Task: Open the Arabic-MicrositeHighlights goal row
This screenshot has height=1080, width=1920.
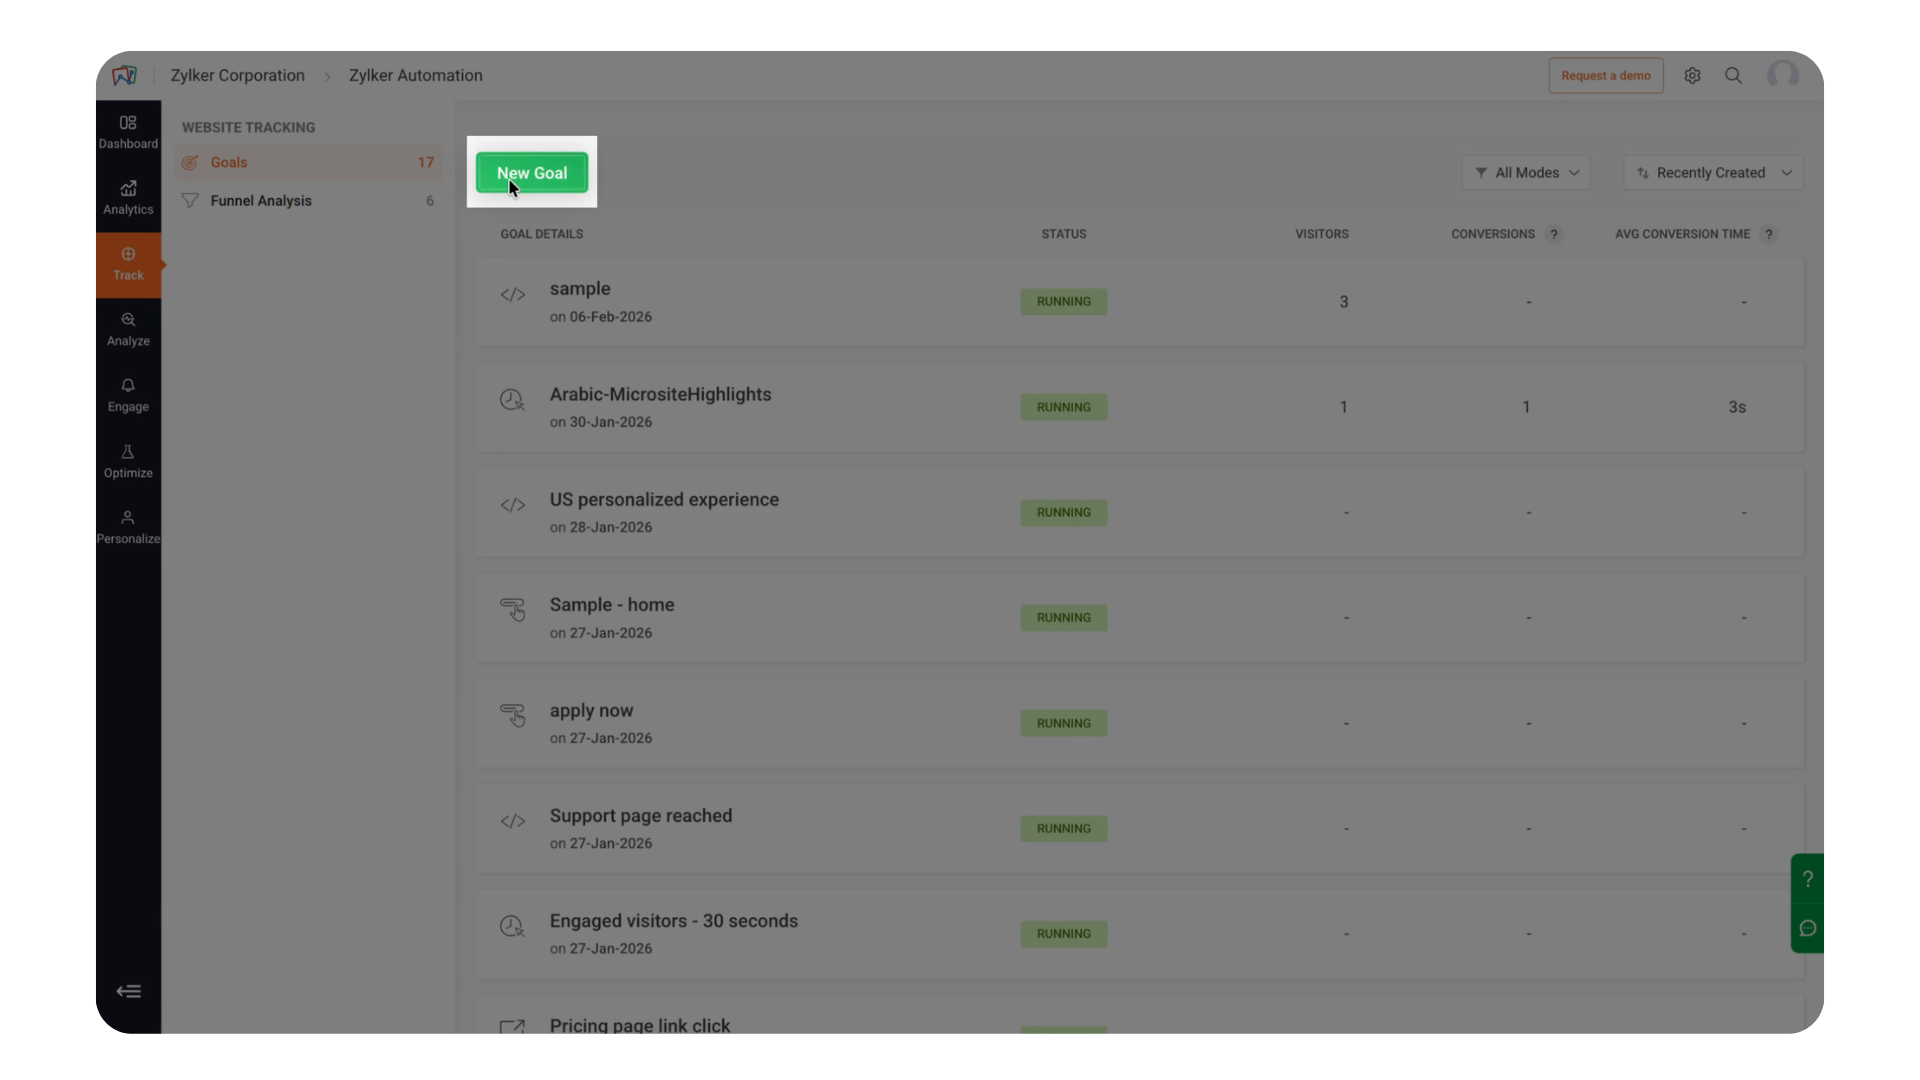Action: 660,395
